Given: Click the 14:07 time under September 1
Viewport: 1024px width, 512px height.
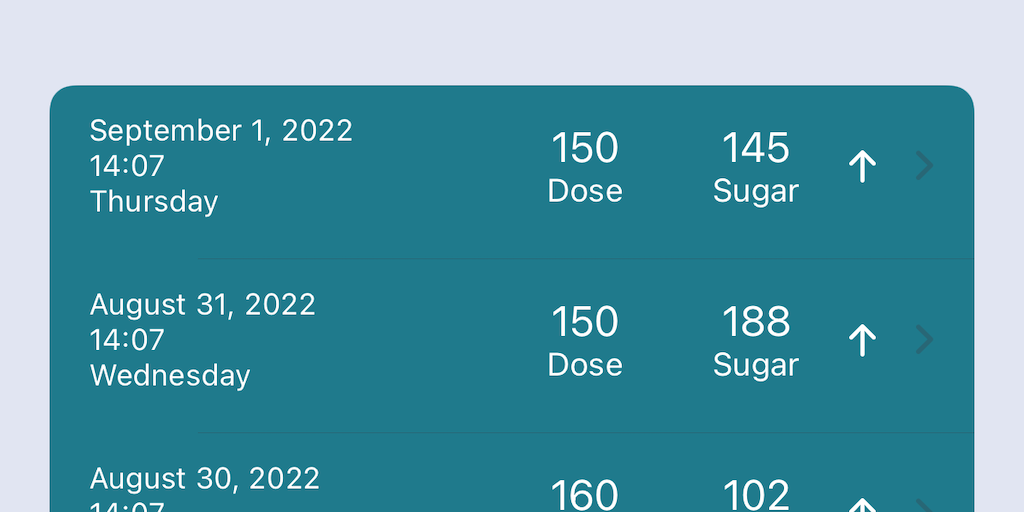Looking at the screenshot, I should (127, 166).
